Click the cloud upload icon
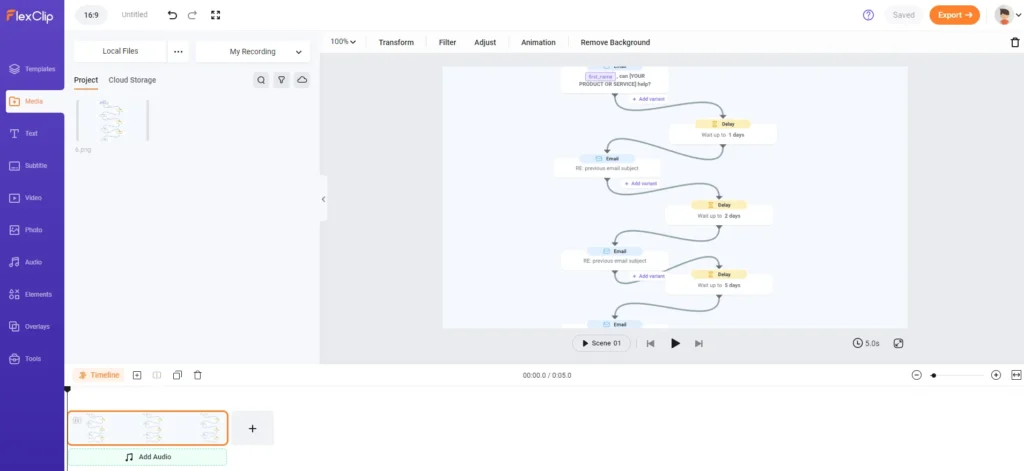1024x471 pixels. [x=302, y=80]
